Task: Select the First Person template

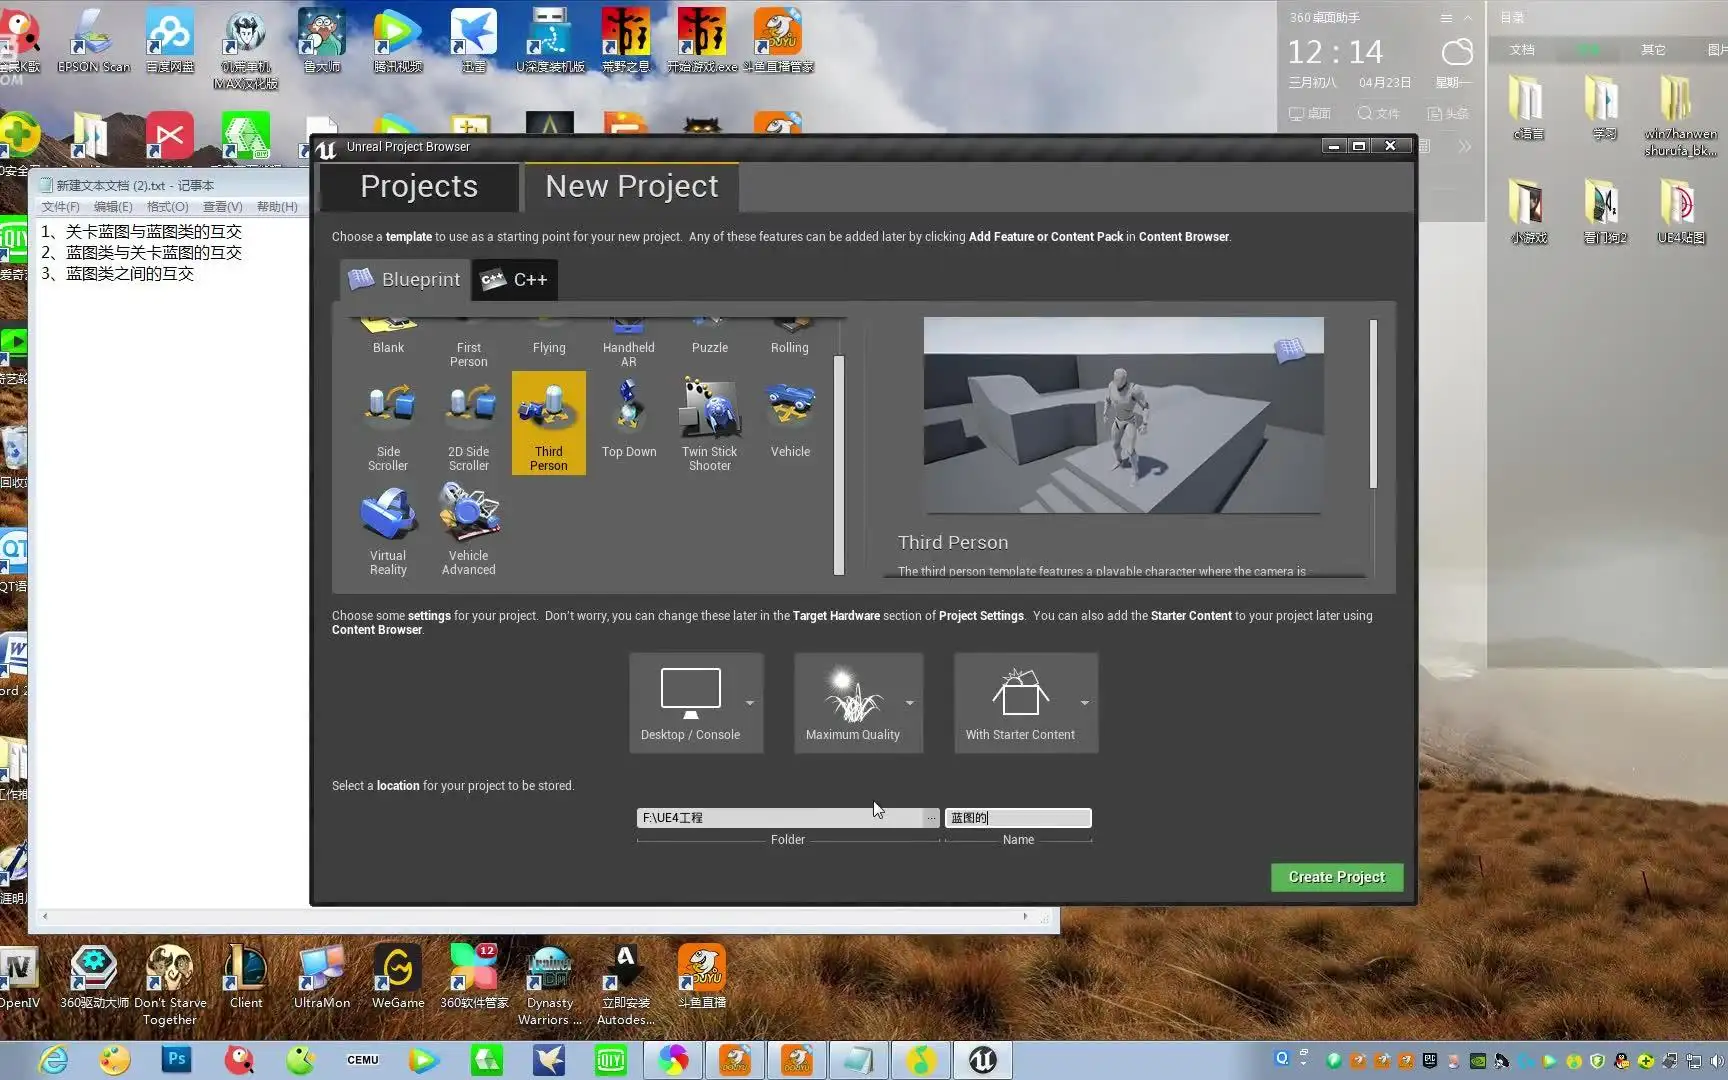Action: coord(468,344)
